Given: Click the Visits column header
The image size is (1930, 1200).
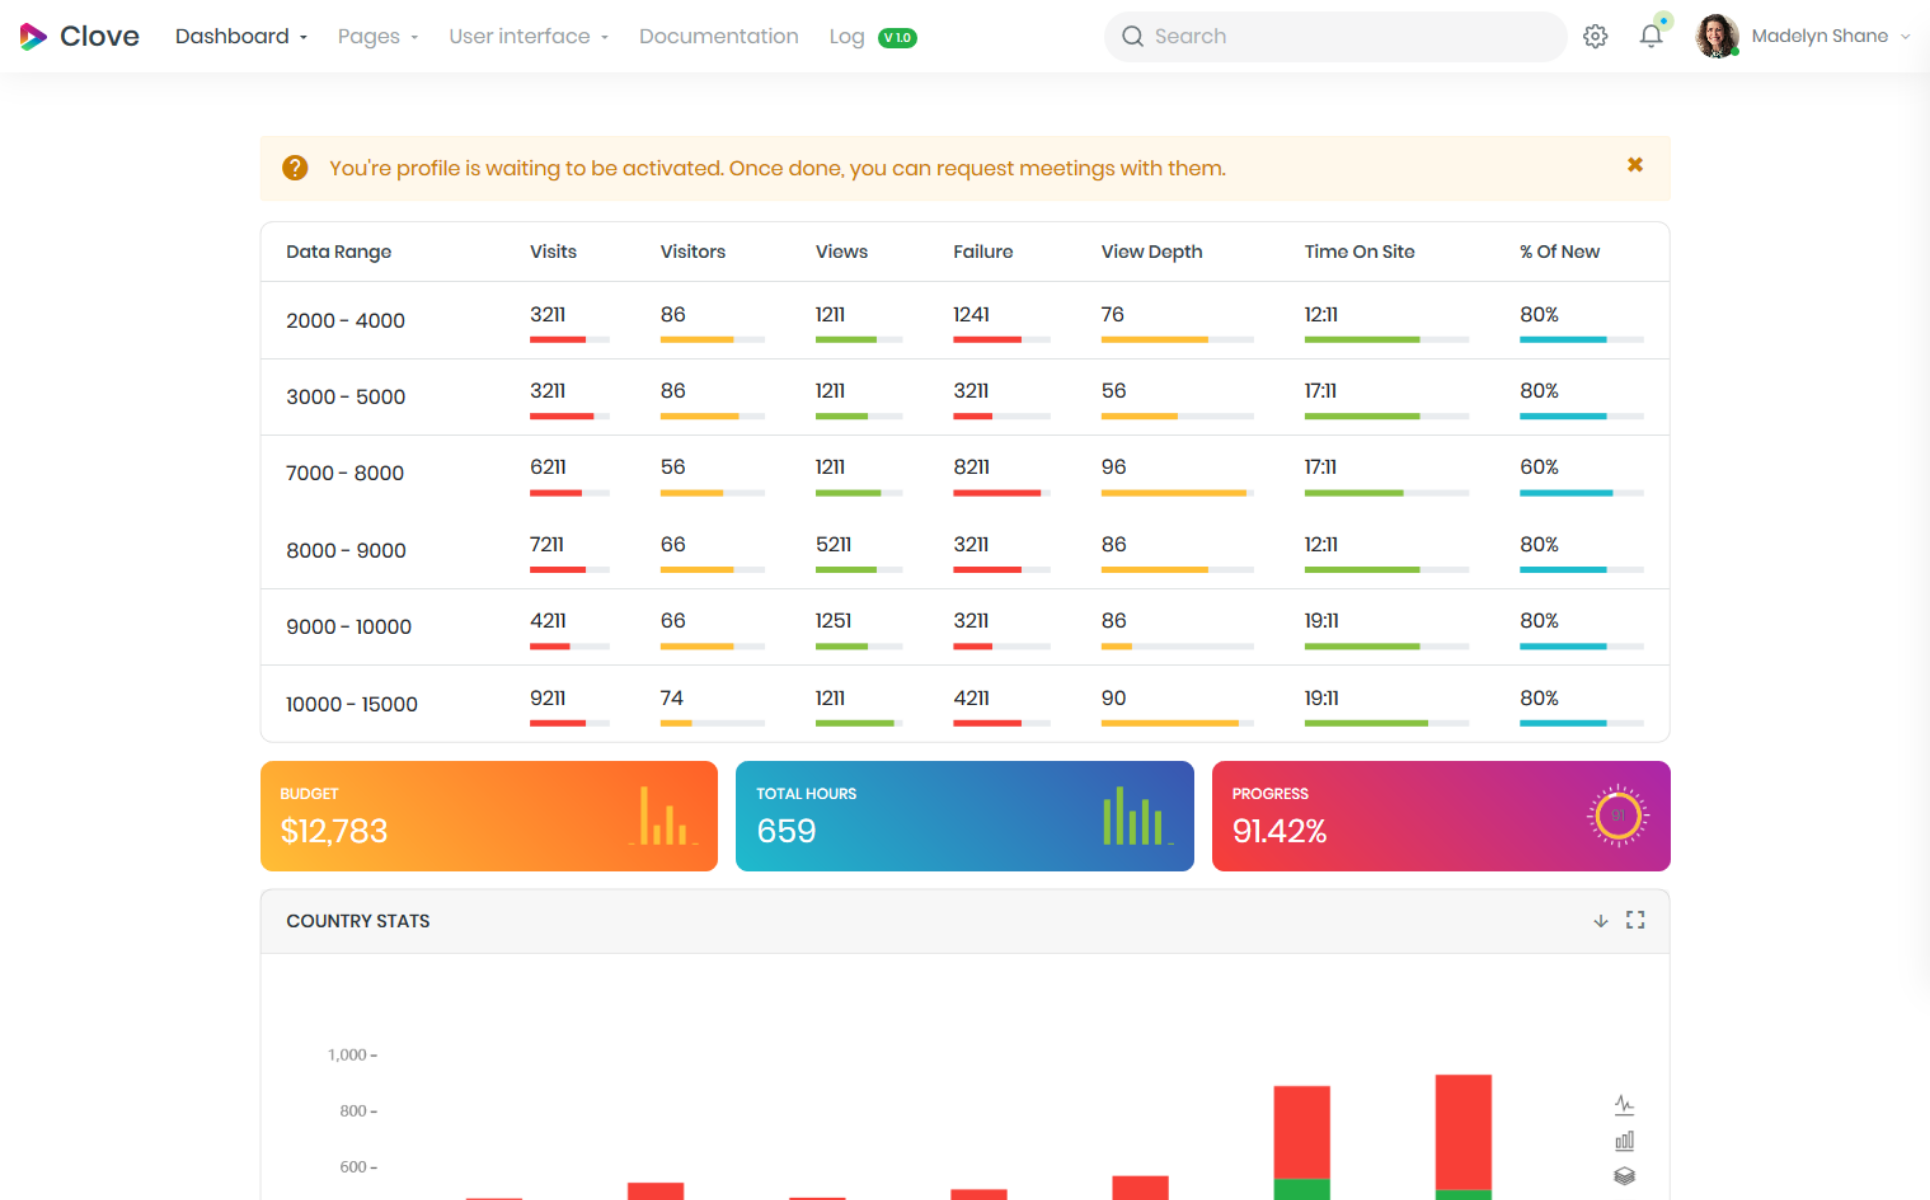Looking at the screenshot, I should tap(553, 252).
